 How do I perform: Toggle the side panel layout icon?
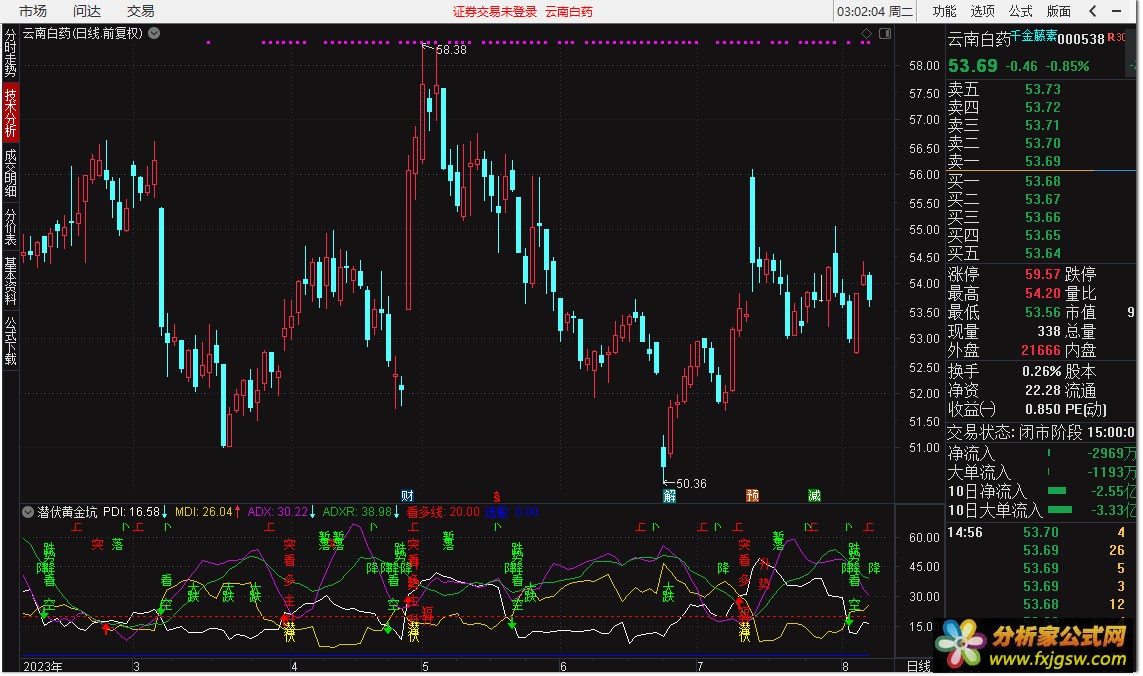click(x=884, y=34)
